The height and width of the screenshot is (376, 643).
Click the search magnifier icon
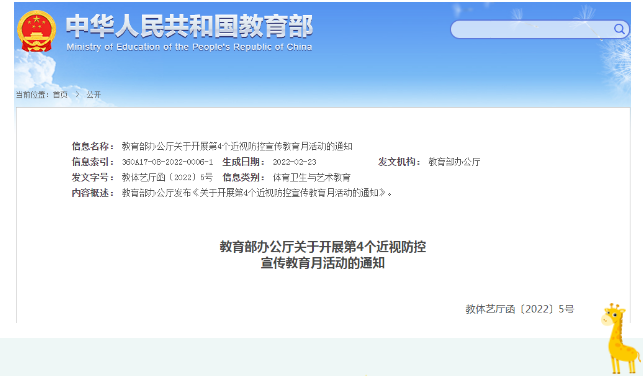[x=619, y=29]
